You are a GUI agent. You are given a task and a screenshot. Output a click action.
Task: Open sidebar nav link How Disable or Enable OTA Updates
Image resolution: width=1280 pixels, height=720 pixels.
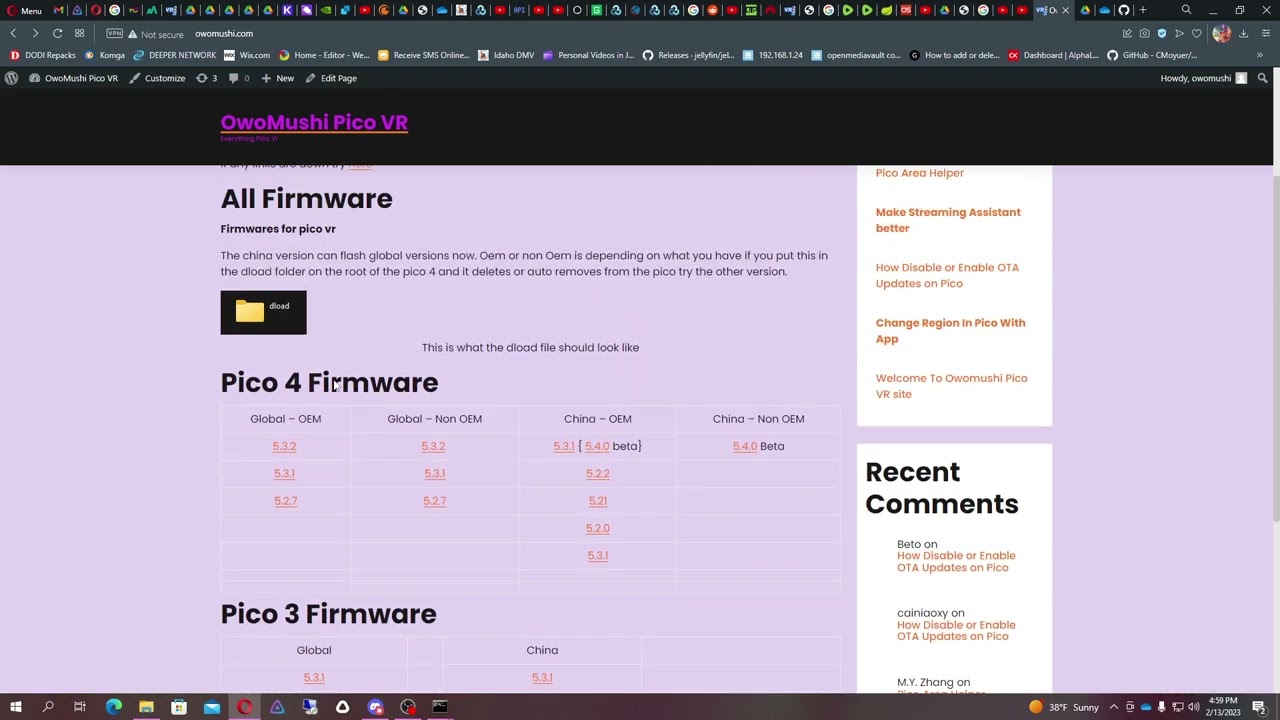(947, 275)
